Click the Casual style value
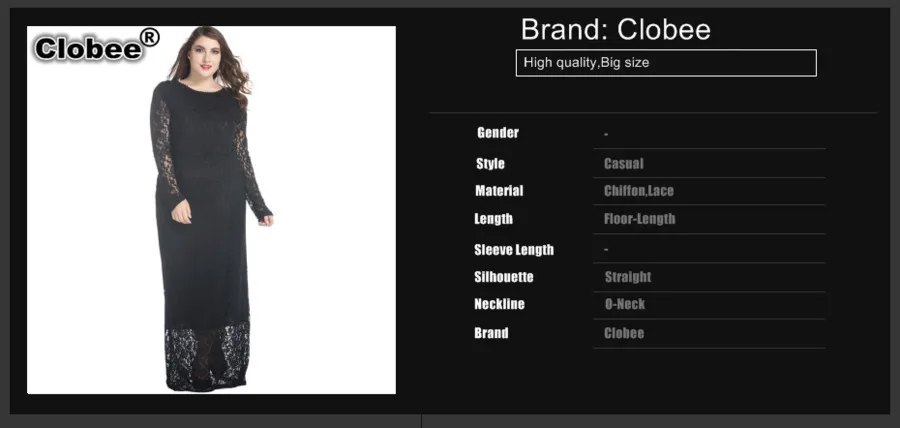This screenshot has width=900, height=428. point(623,164)
